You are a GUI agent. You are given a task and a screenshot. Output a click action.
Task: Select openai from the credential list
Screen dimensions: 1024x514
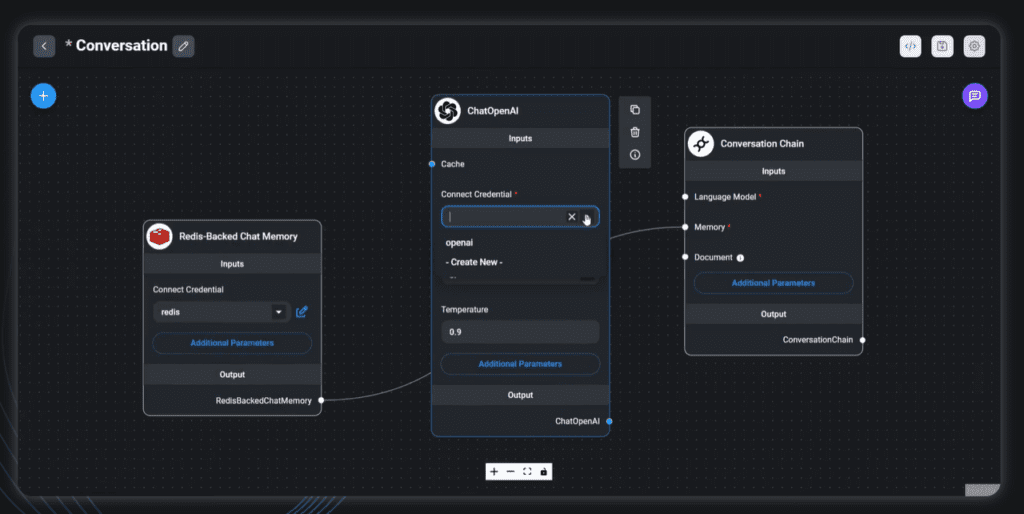click(x=459, y=242)
